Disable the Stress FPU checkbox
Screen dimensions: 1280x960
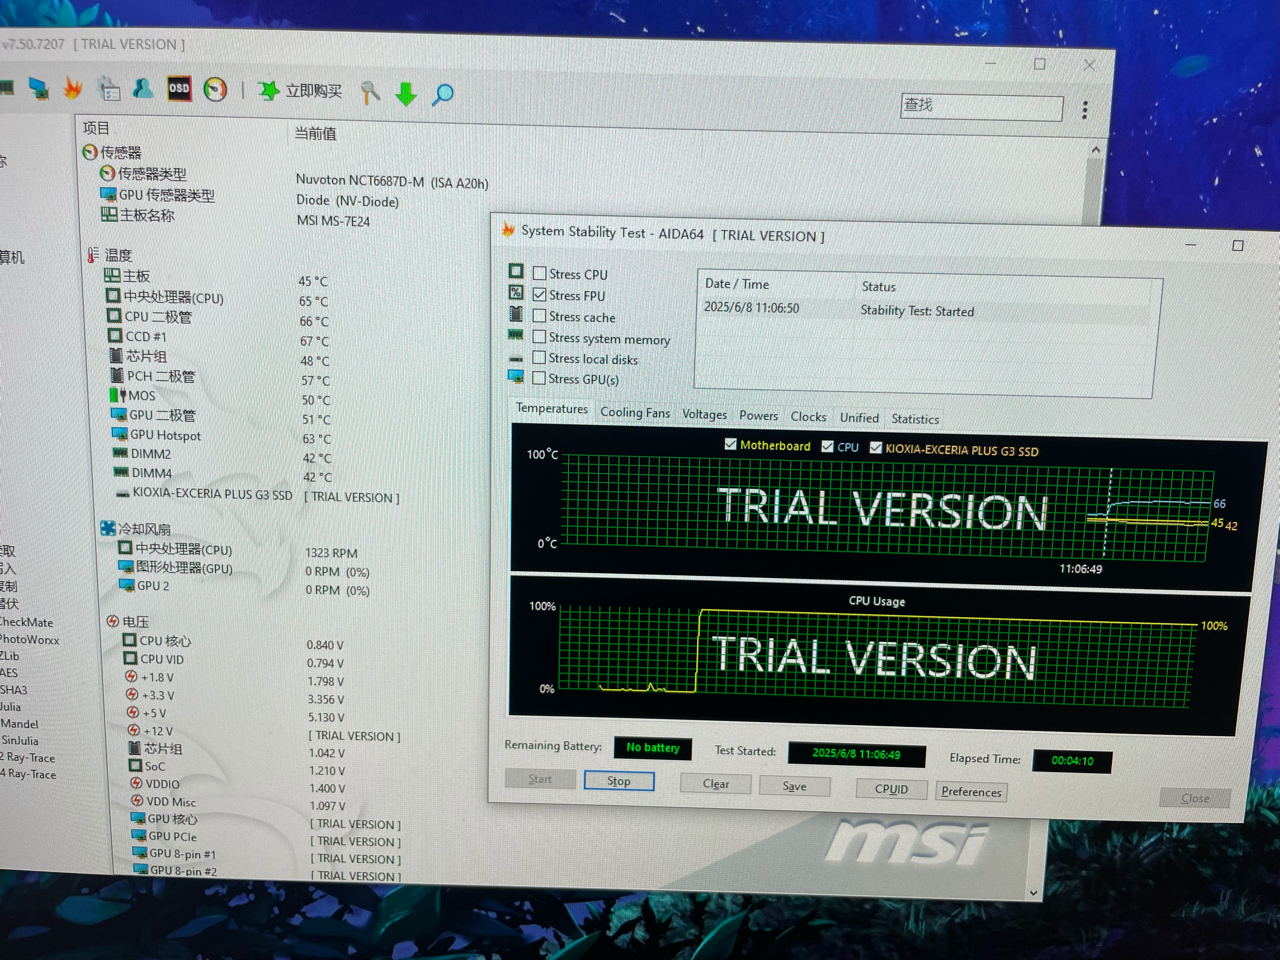[541, 293]
